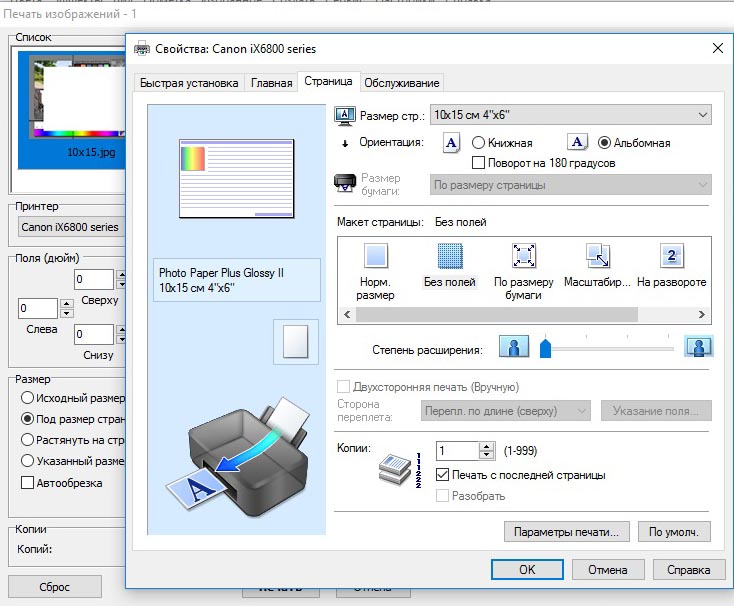Screen dimensions: 734x606
Task: Select 10x15.jpg thumbnail in list
Action: point(72,110)
